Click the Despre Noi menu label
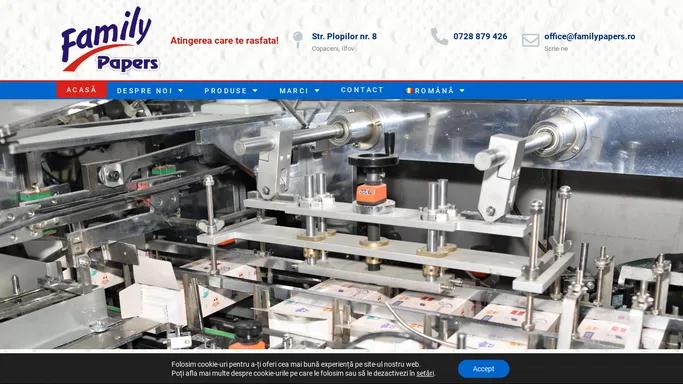683x384 pixels. click(144, 91)
